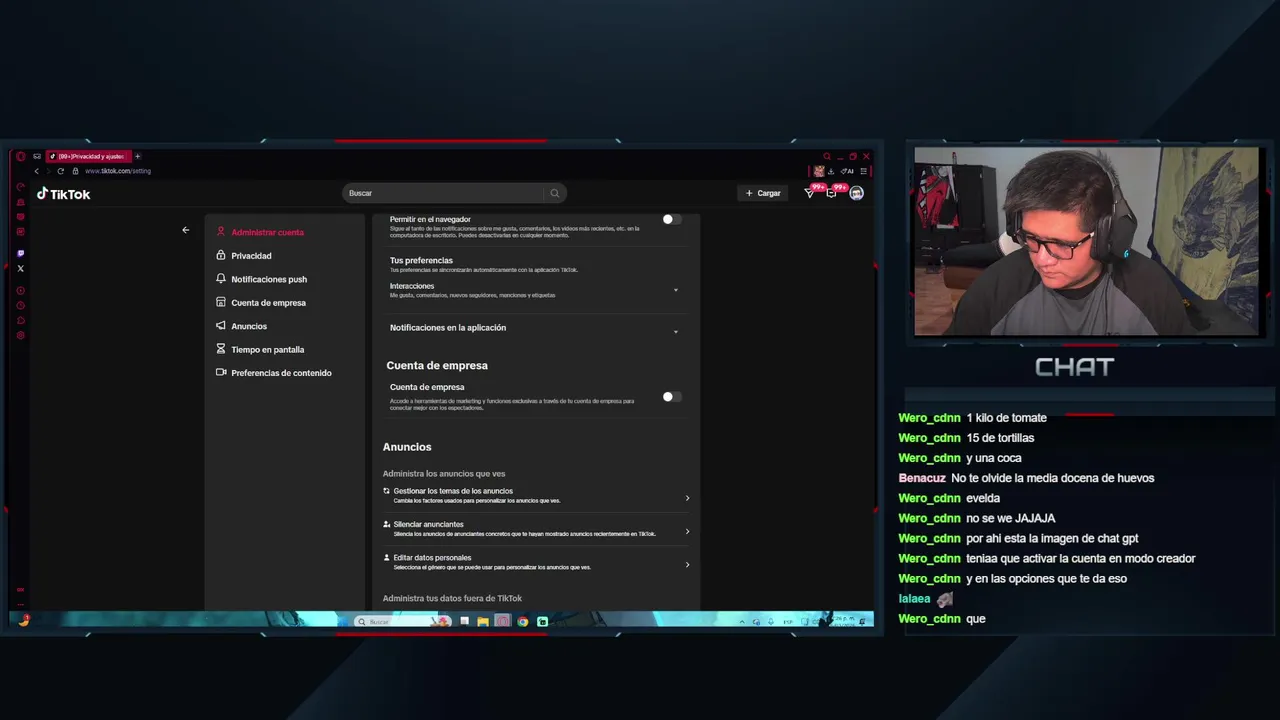Open the workspaces icon next to the tab

coord(37,156)
